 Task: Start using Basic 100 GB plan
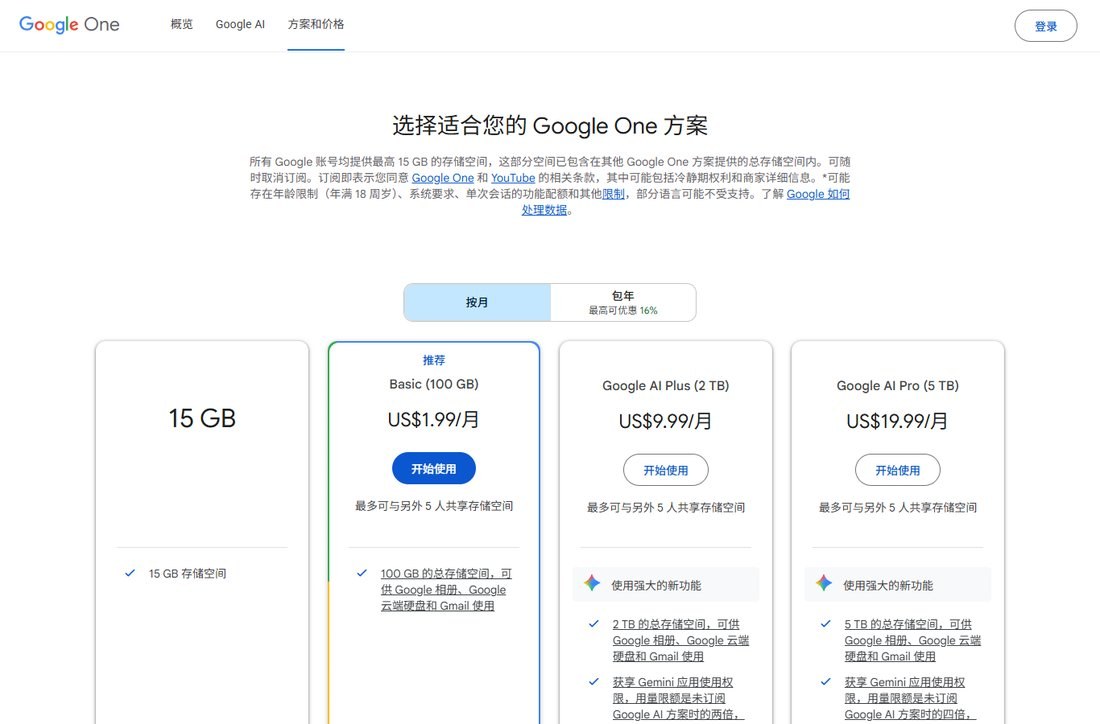(434, 469)
